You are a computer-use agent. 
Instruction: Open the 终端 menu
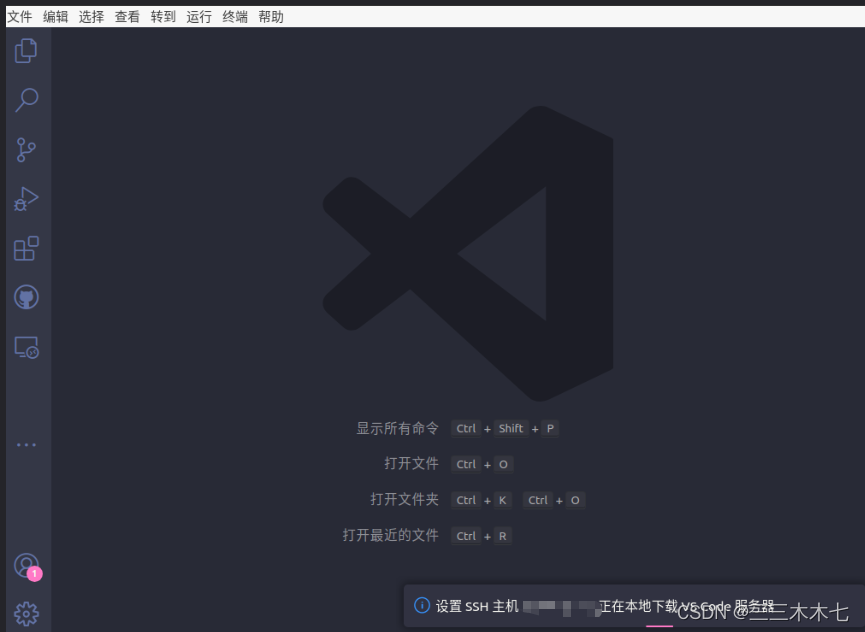235,17
